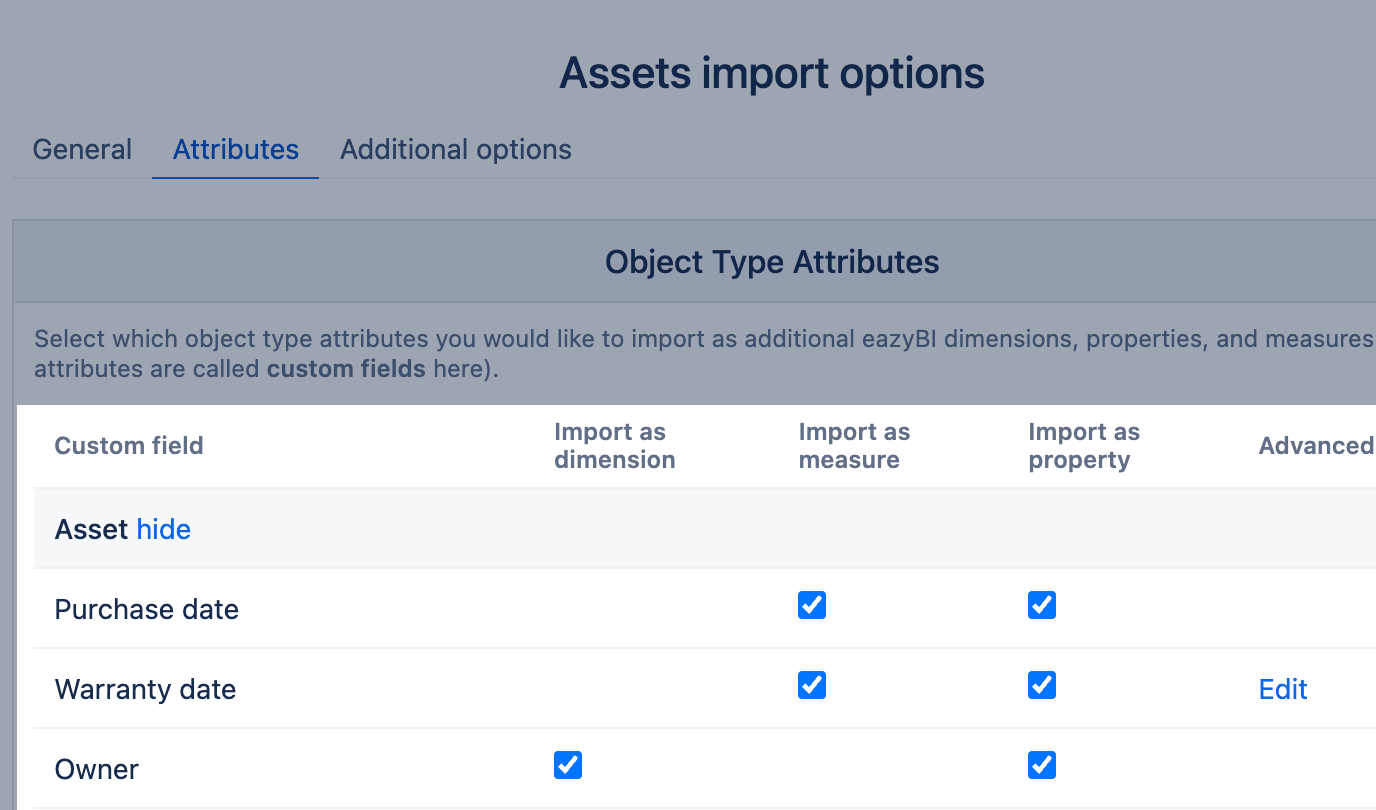Open the Additional options tab
The height and width of the screenshot is (810, 1376).
(x=455, y=150)
